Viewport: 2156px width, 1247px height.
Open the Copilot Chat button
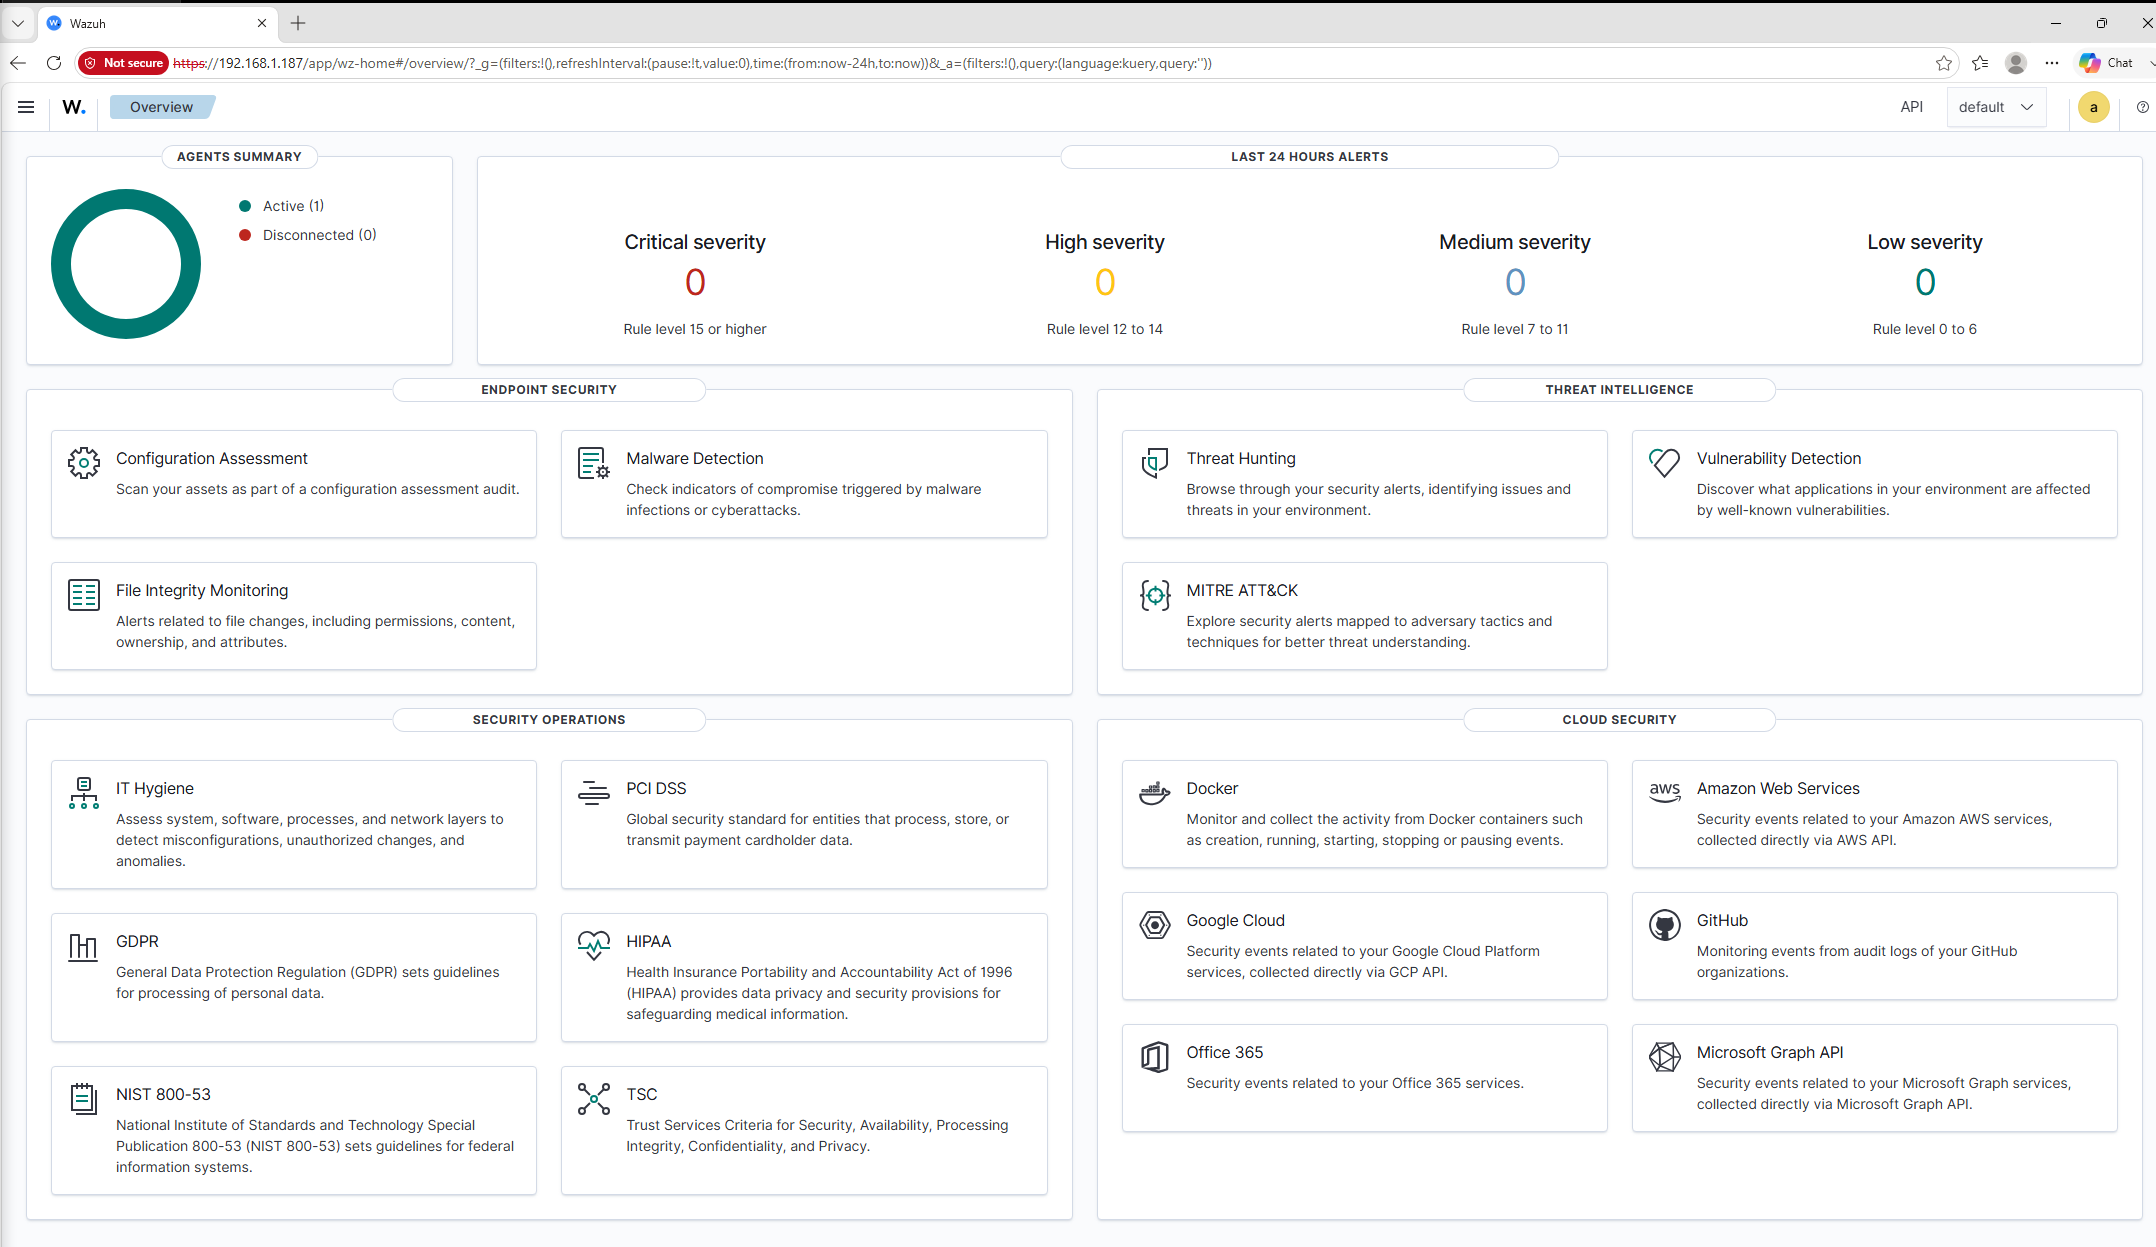point(2107,63)
